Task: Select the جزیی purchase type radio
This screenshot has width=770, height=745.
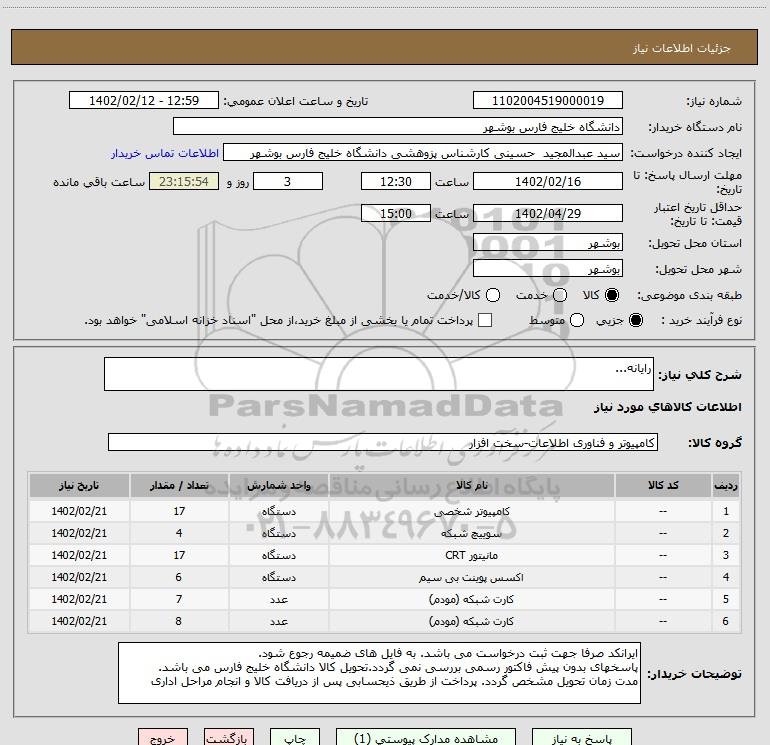Action: pyautogui.click(x=636, y=320)
